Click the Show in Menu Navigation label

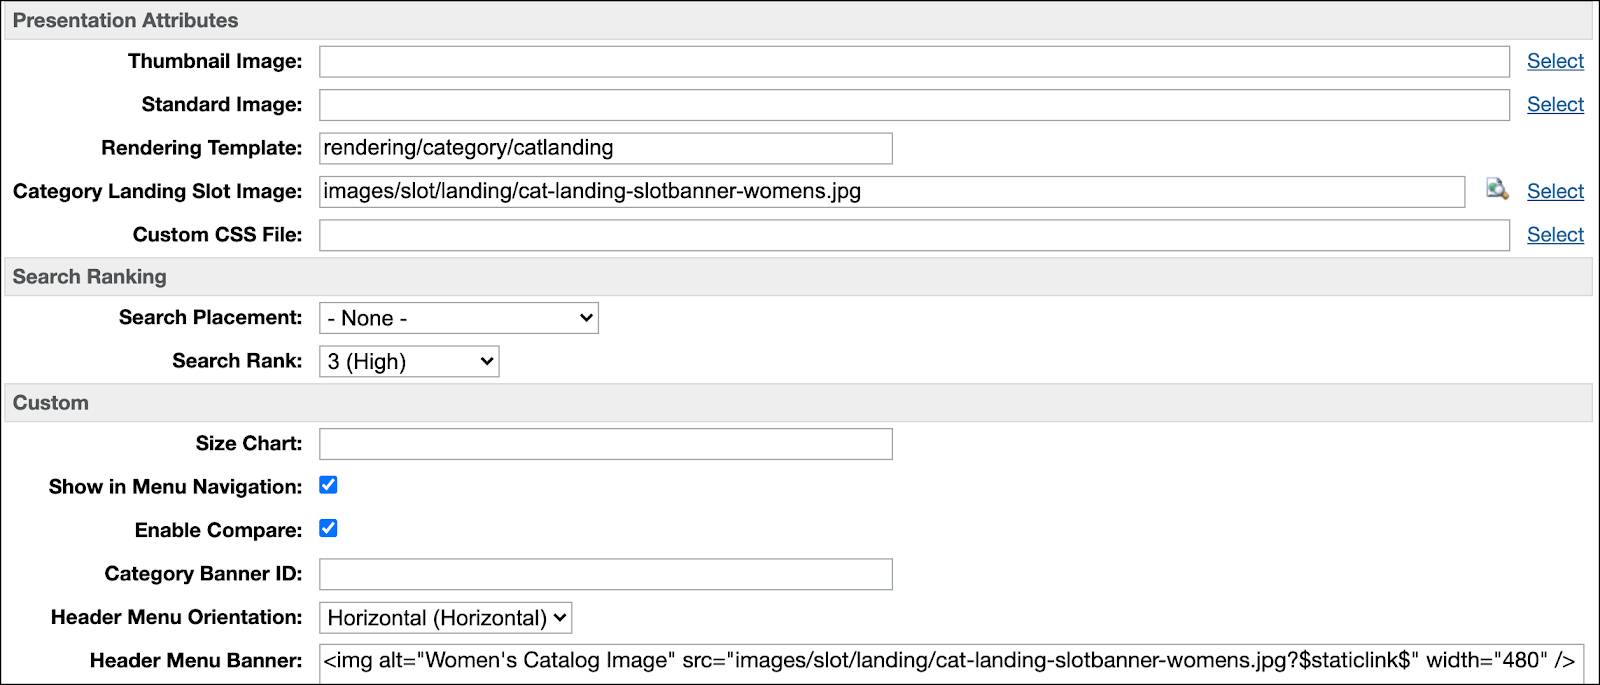175,487
